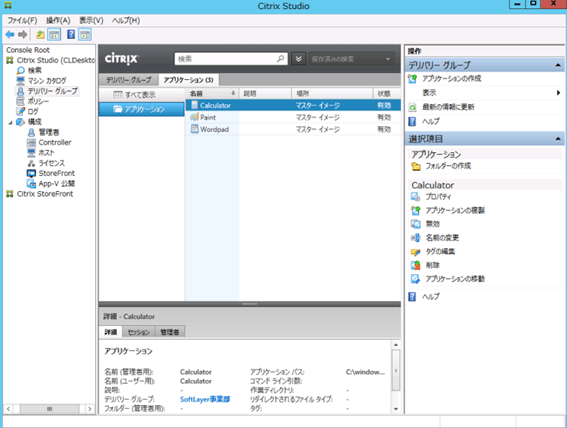Expand advanced search double-chevron button
Viewport: 567px width, 428px height.
pyautogui.click(x=299, y=59)
